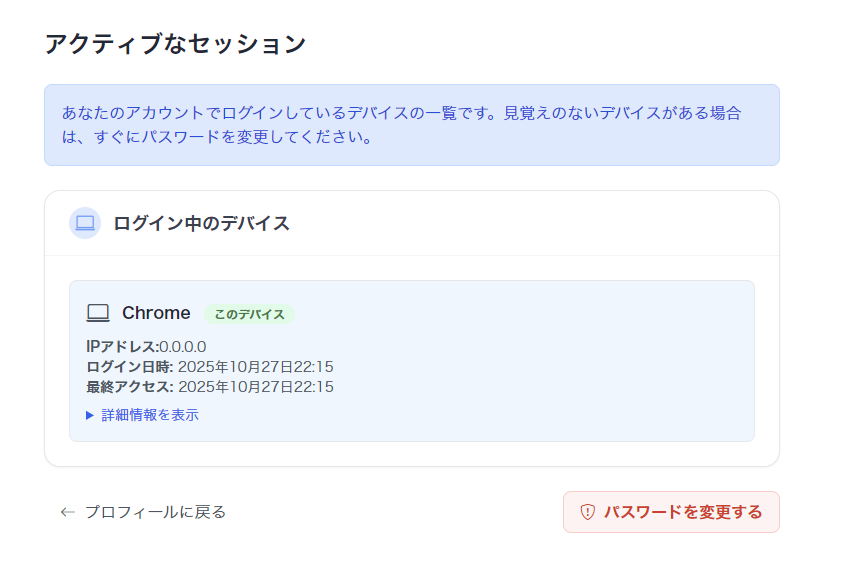Go back with the プロフィールに戻る link

coord(155,512)
